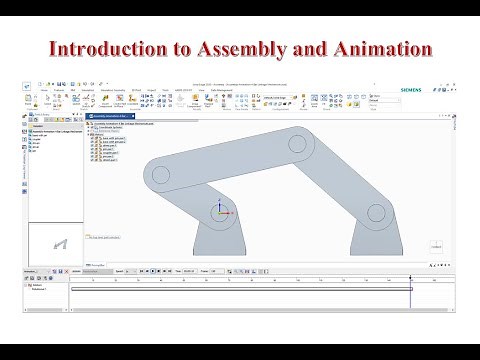Click the FRONT view cube face
Image resolution: width=480 pixels, height=360 pixels.
tap(436, 247)
